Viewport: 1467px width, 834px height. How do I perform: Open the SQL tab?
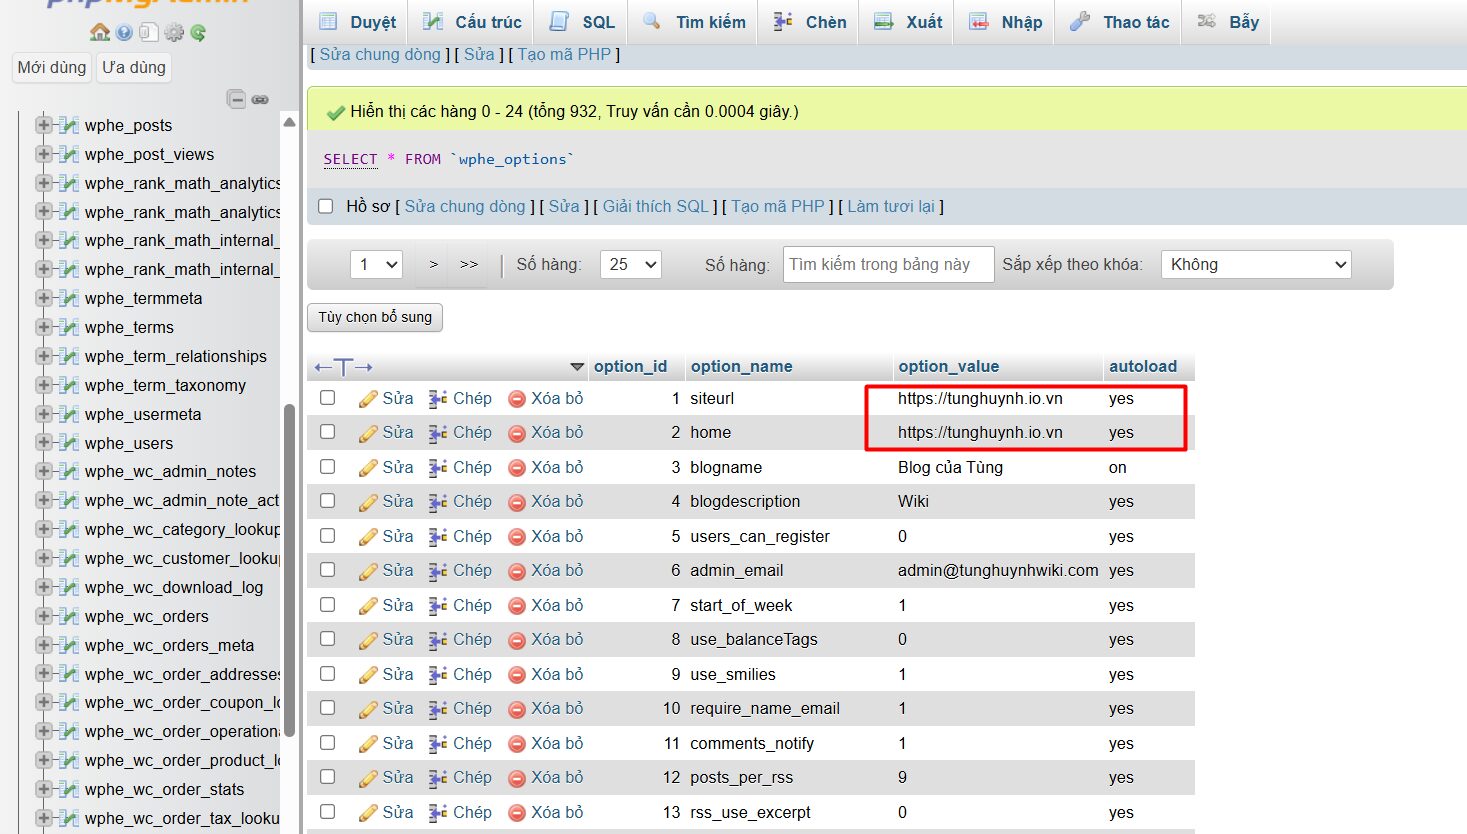[x=582, y=22]
